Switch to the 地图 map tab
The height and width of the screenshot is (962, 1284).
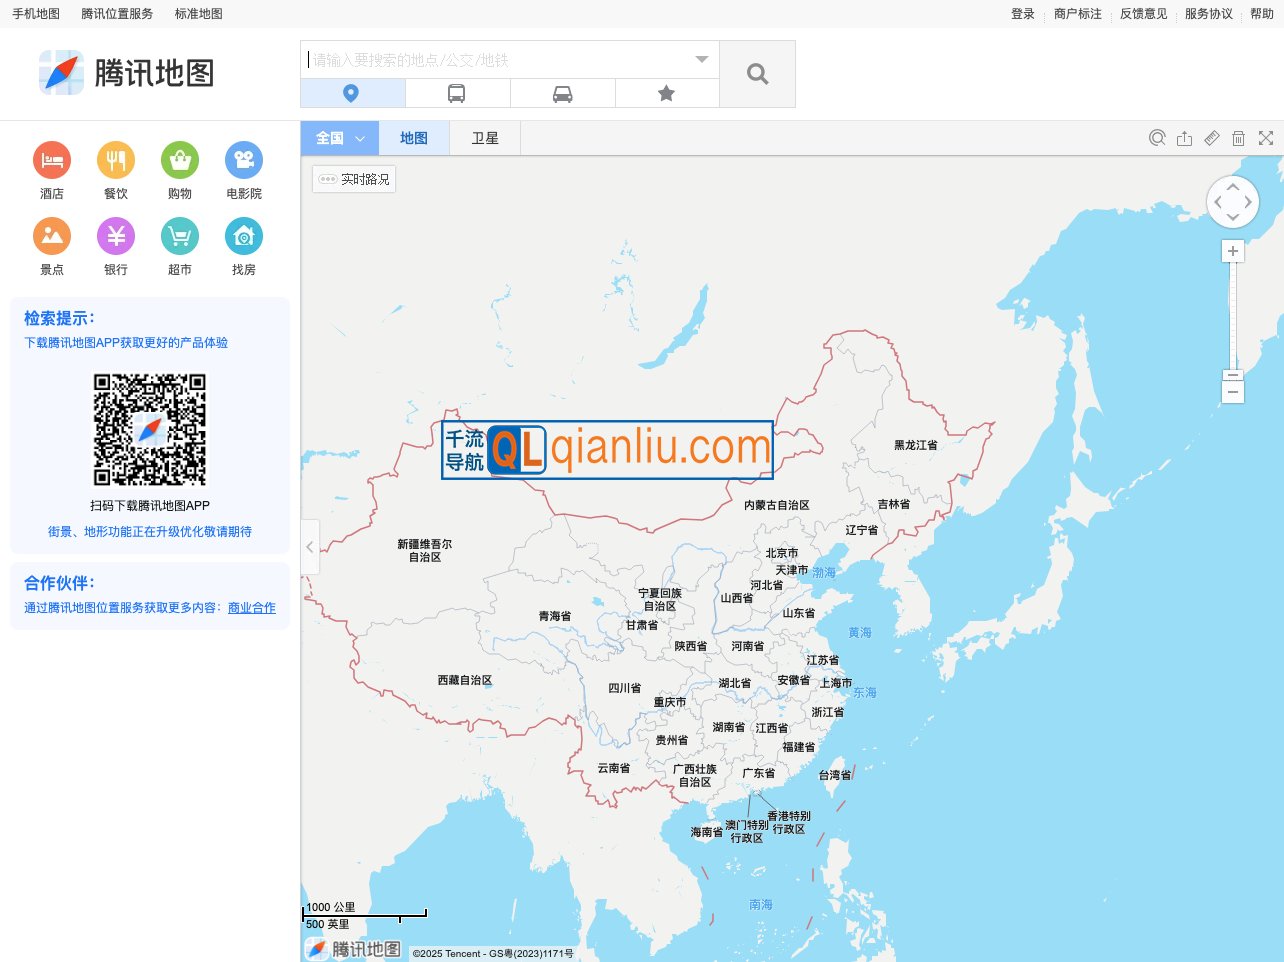414,137
